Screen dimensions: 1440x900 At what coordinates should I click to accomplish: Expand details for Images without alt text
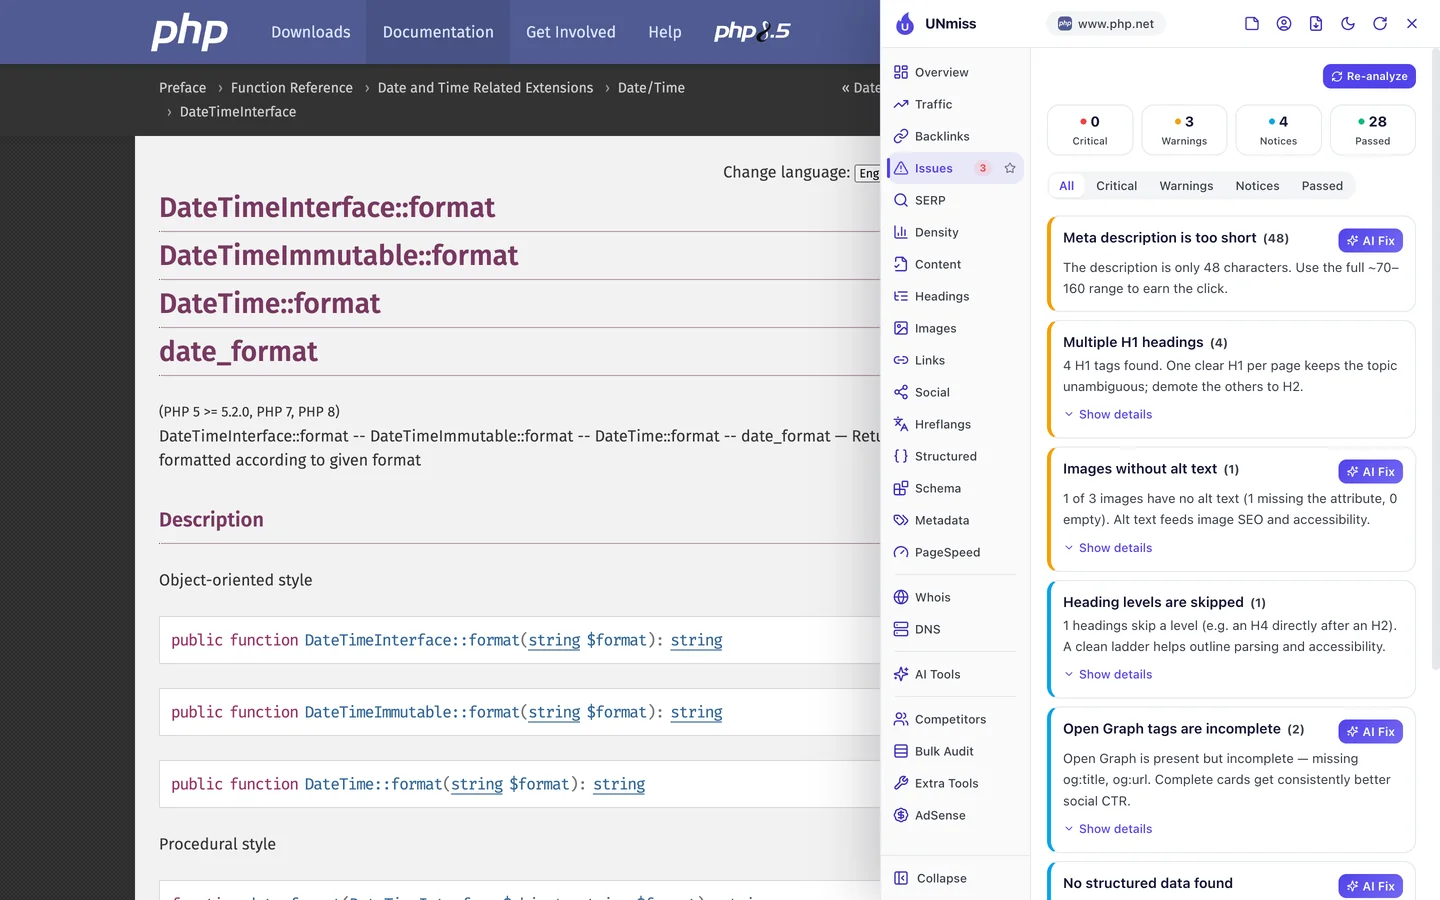(1108, 548)
